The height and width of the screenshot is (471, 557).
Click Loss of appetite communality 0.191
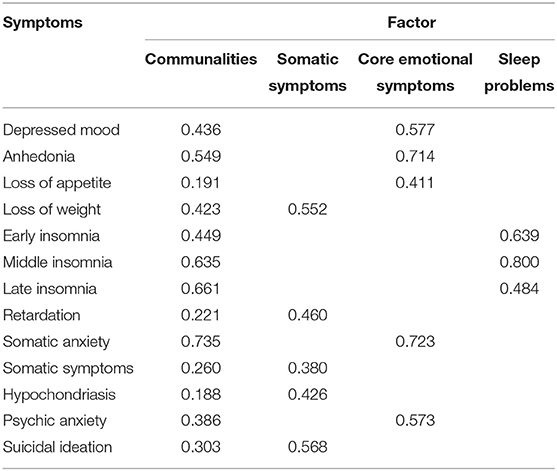200,183
